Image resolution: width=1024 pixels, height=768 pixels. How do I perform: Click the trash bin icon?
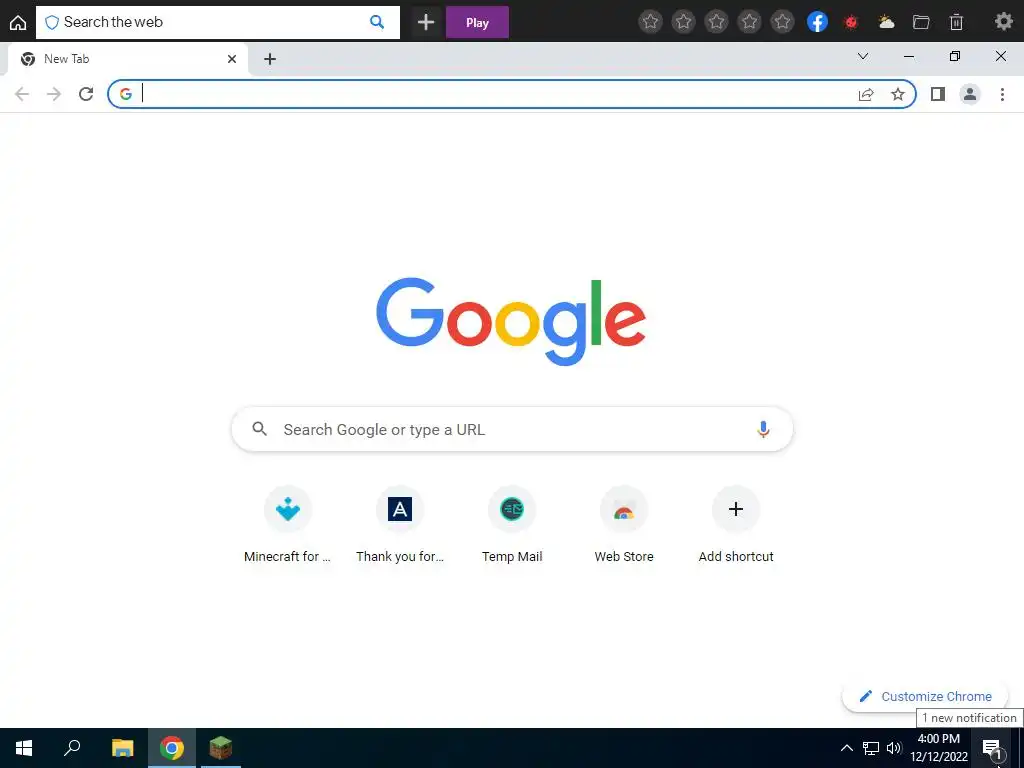pos(956,22)
